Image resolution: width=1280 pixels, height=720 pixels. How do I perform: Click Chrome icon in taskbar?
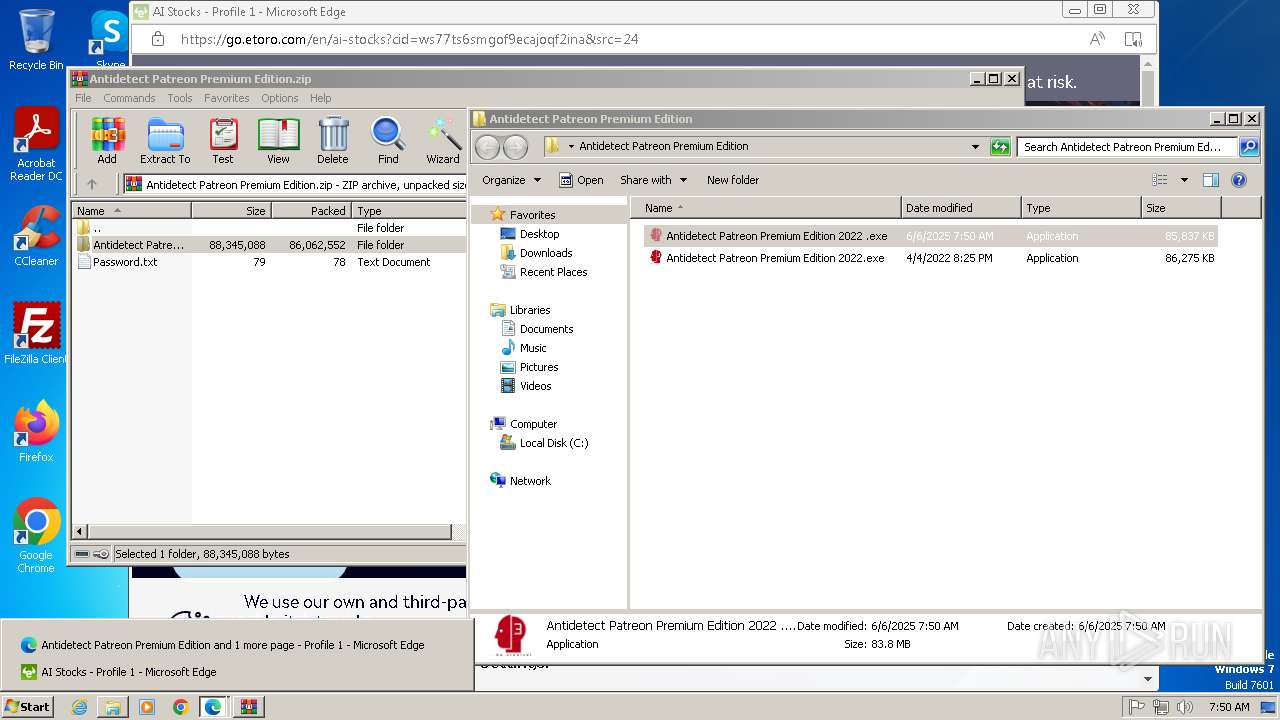click(x=180, y=707)
